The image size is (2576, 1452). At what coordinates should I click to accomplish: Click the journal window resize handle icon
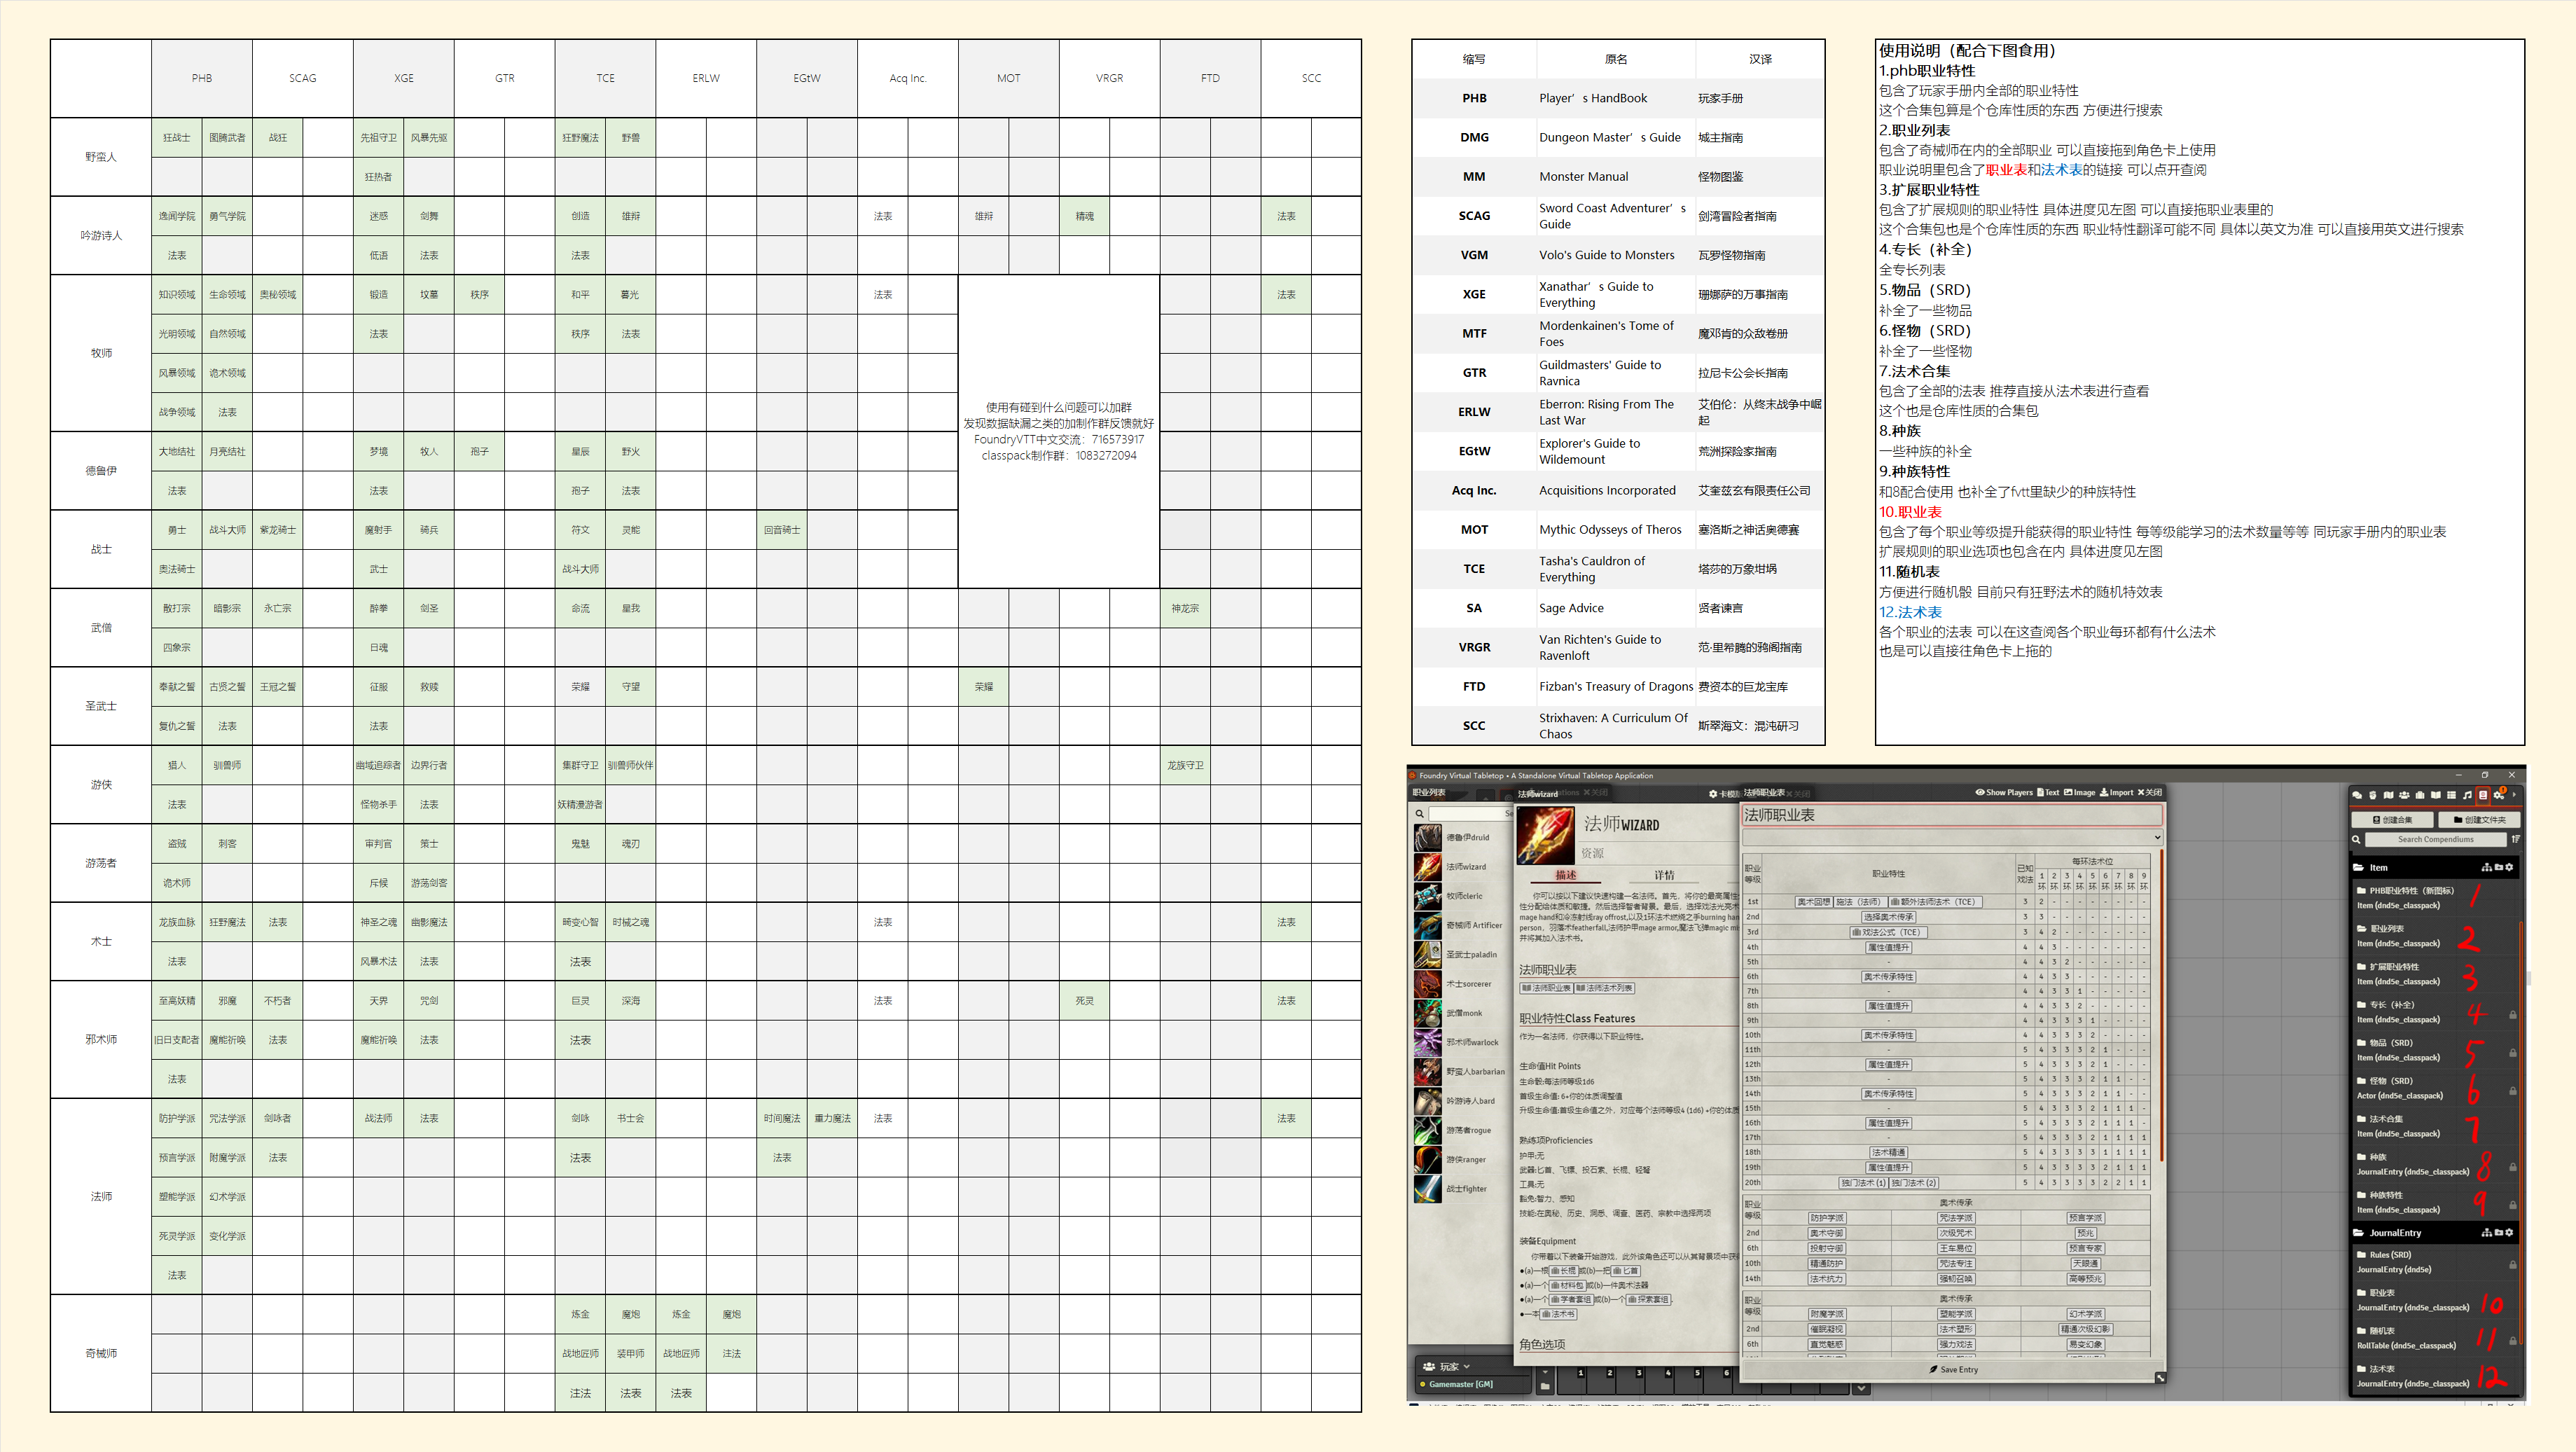pos(2160,1378)
